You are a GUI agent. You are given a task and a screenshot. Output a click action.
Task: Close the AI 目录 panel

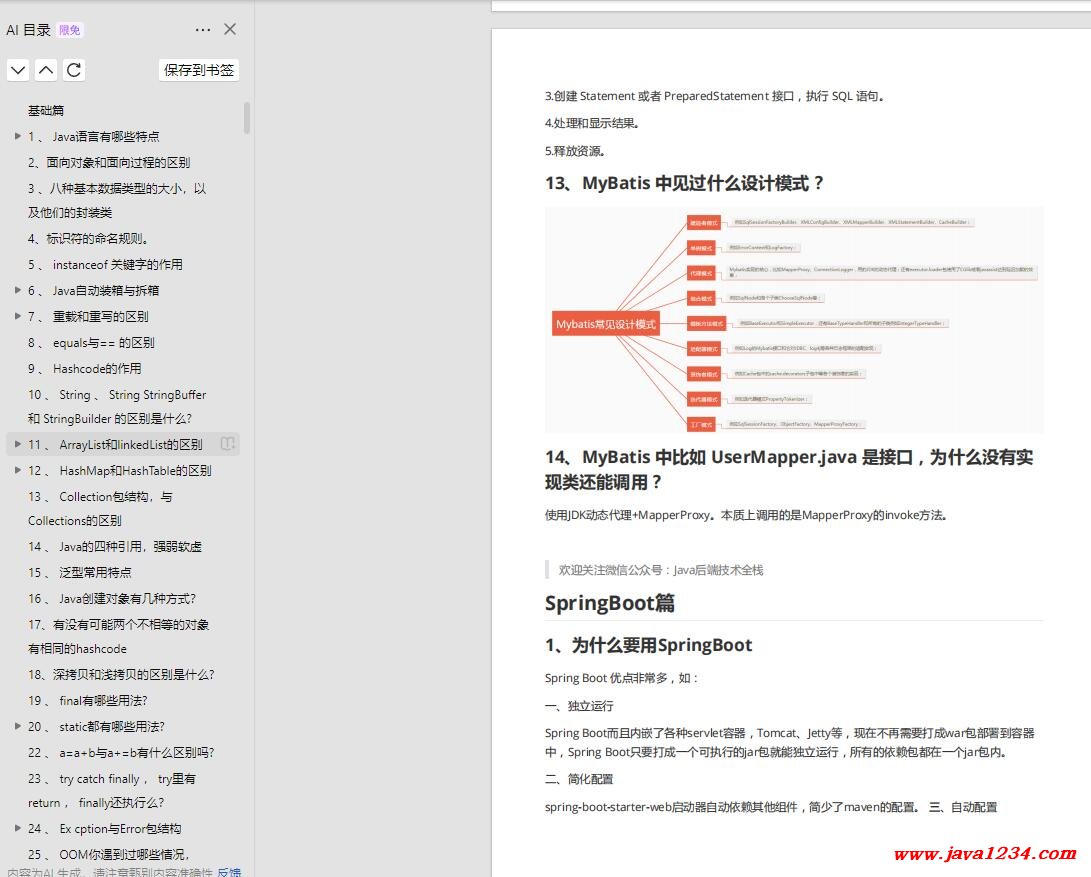pyautogui.click(x=230, y=30)
